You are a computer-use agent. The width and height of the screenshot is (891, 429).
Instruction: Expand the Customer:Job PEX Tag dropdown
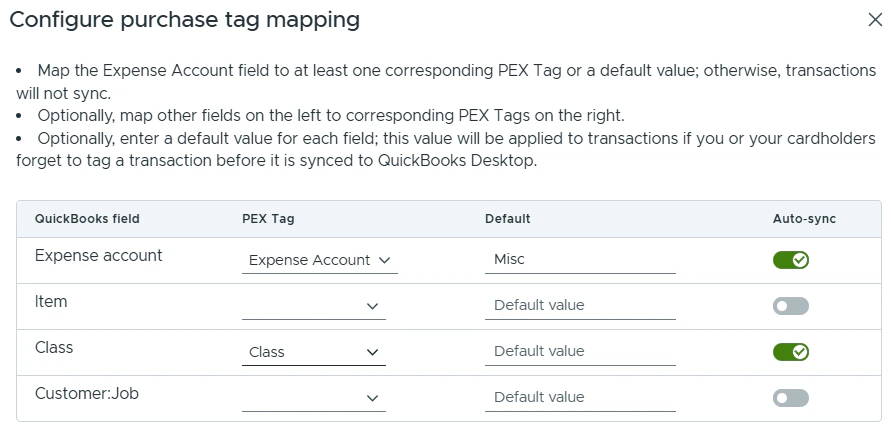314,398
